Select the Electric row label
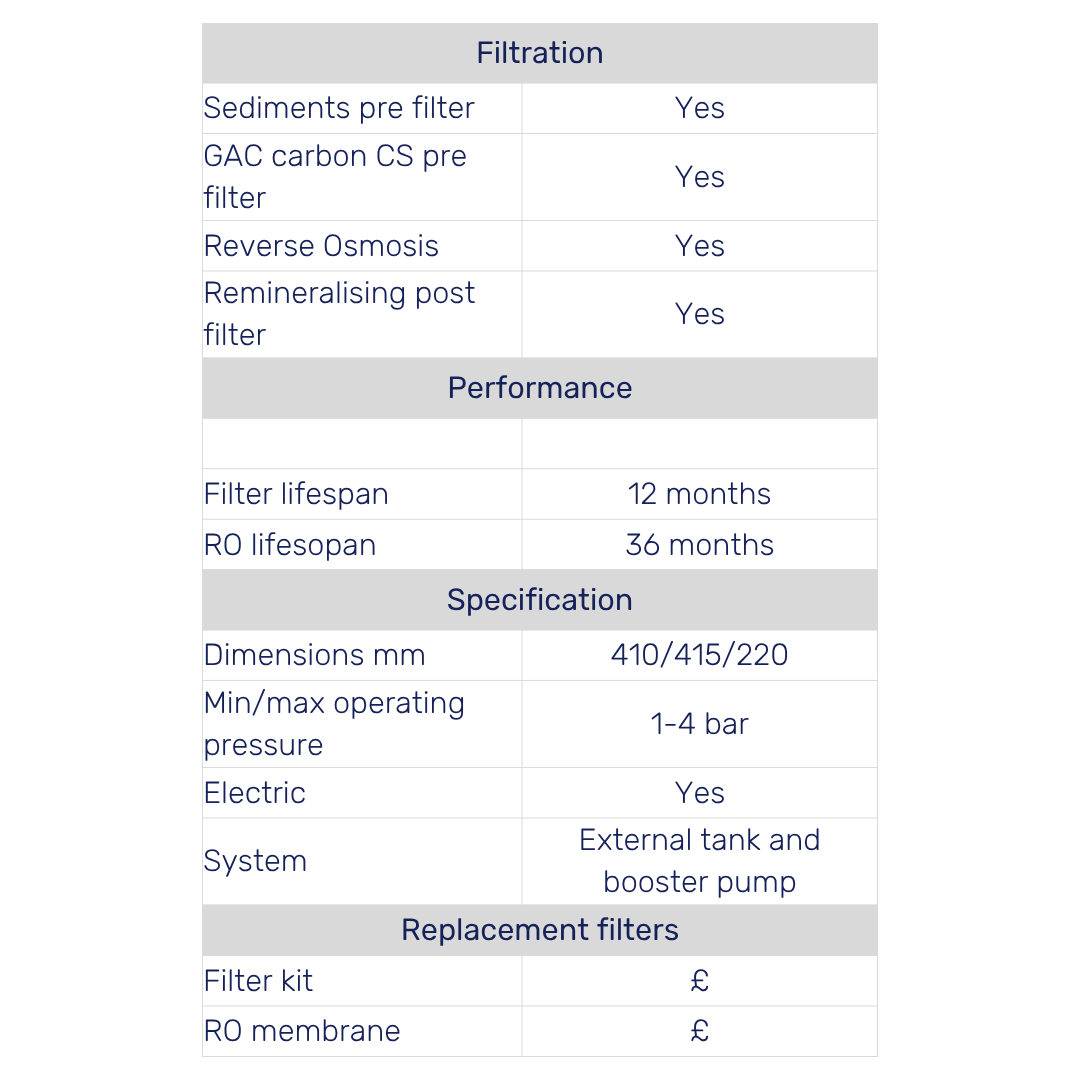 coord(254,793)
